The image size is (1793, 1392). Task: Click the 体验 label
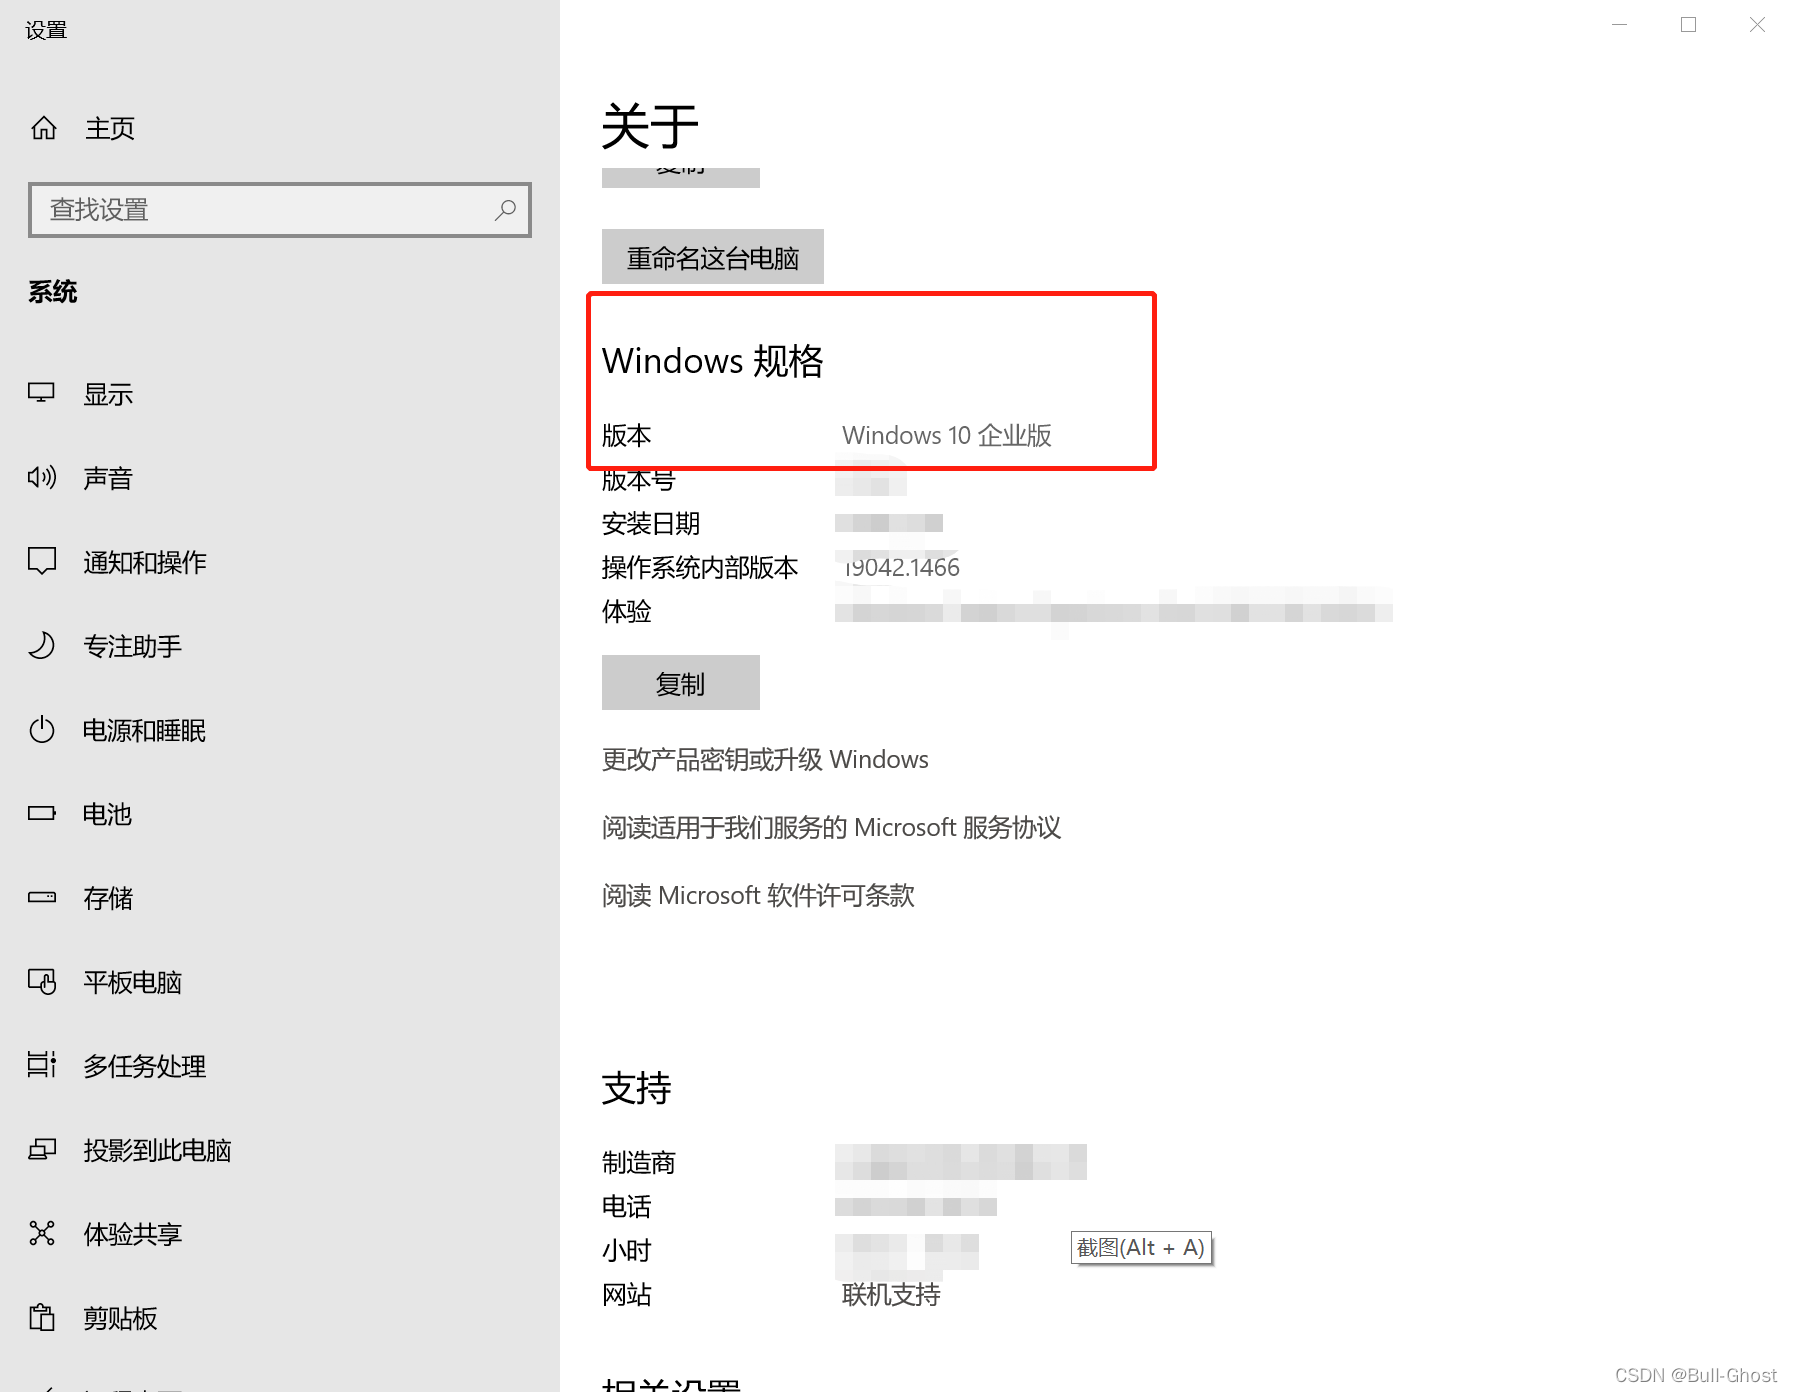(627, 612)
